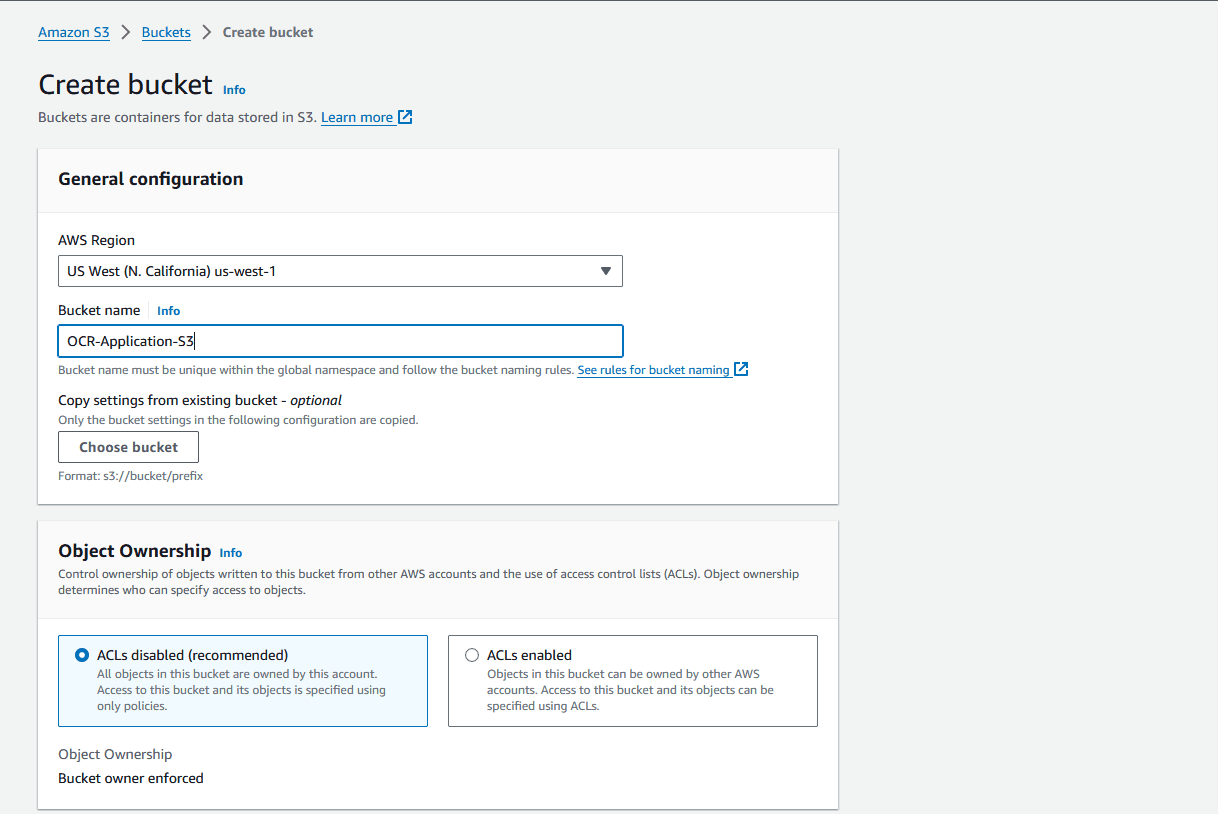Click the Info link next to Bucket name

click(x=169, y=311)
